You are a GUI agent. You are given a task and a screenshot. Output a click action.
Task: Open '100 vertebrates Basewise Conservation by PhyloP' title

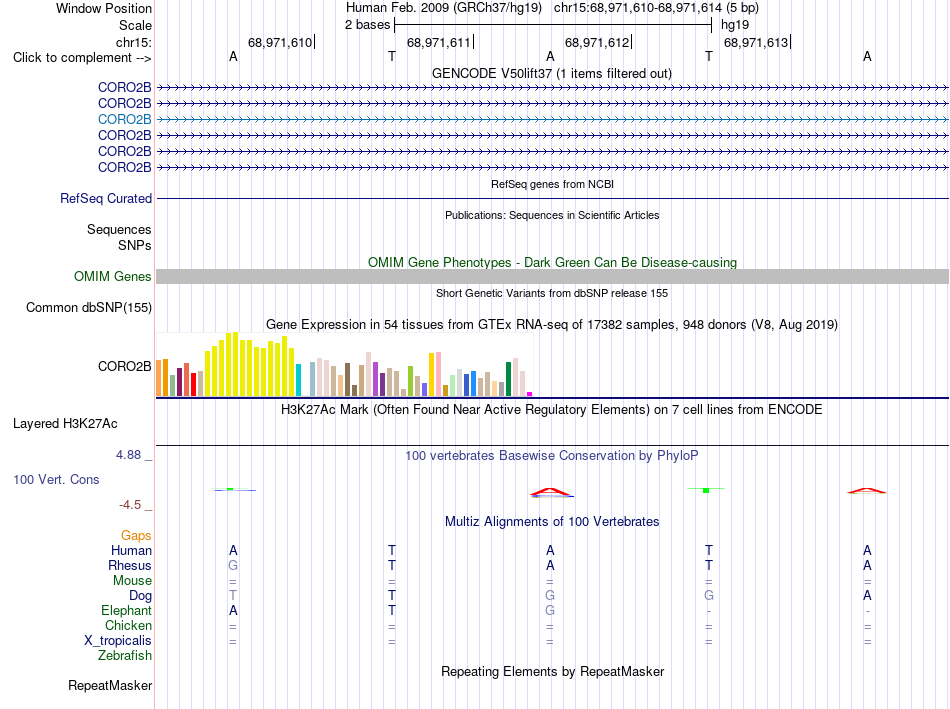pos(552,456)
